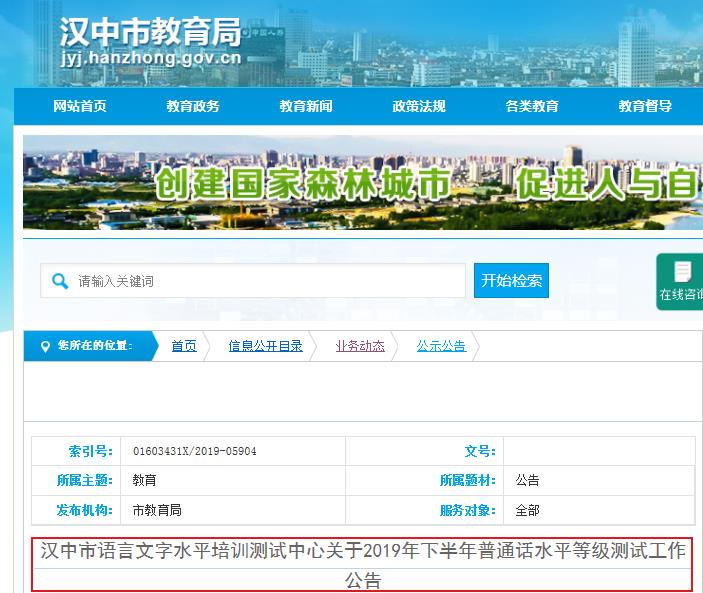Select the 教育新闻 navigation item
703x593 pixels.
306,106
